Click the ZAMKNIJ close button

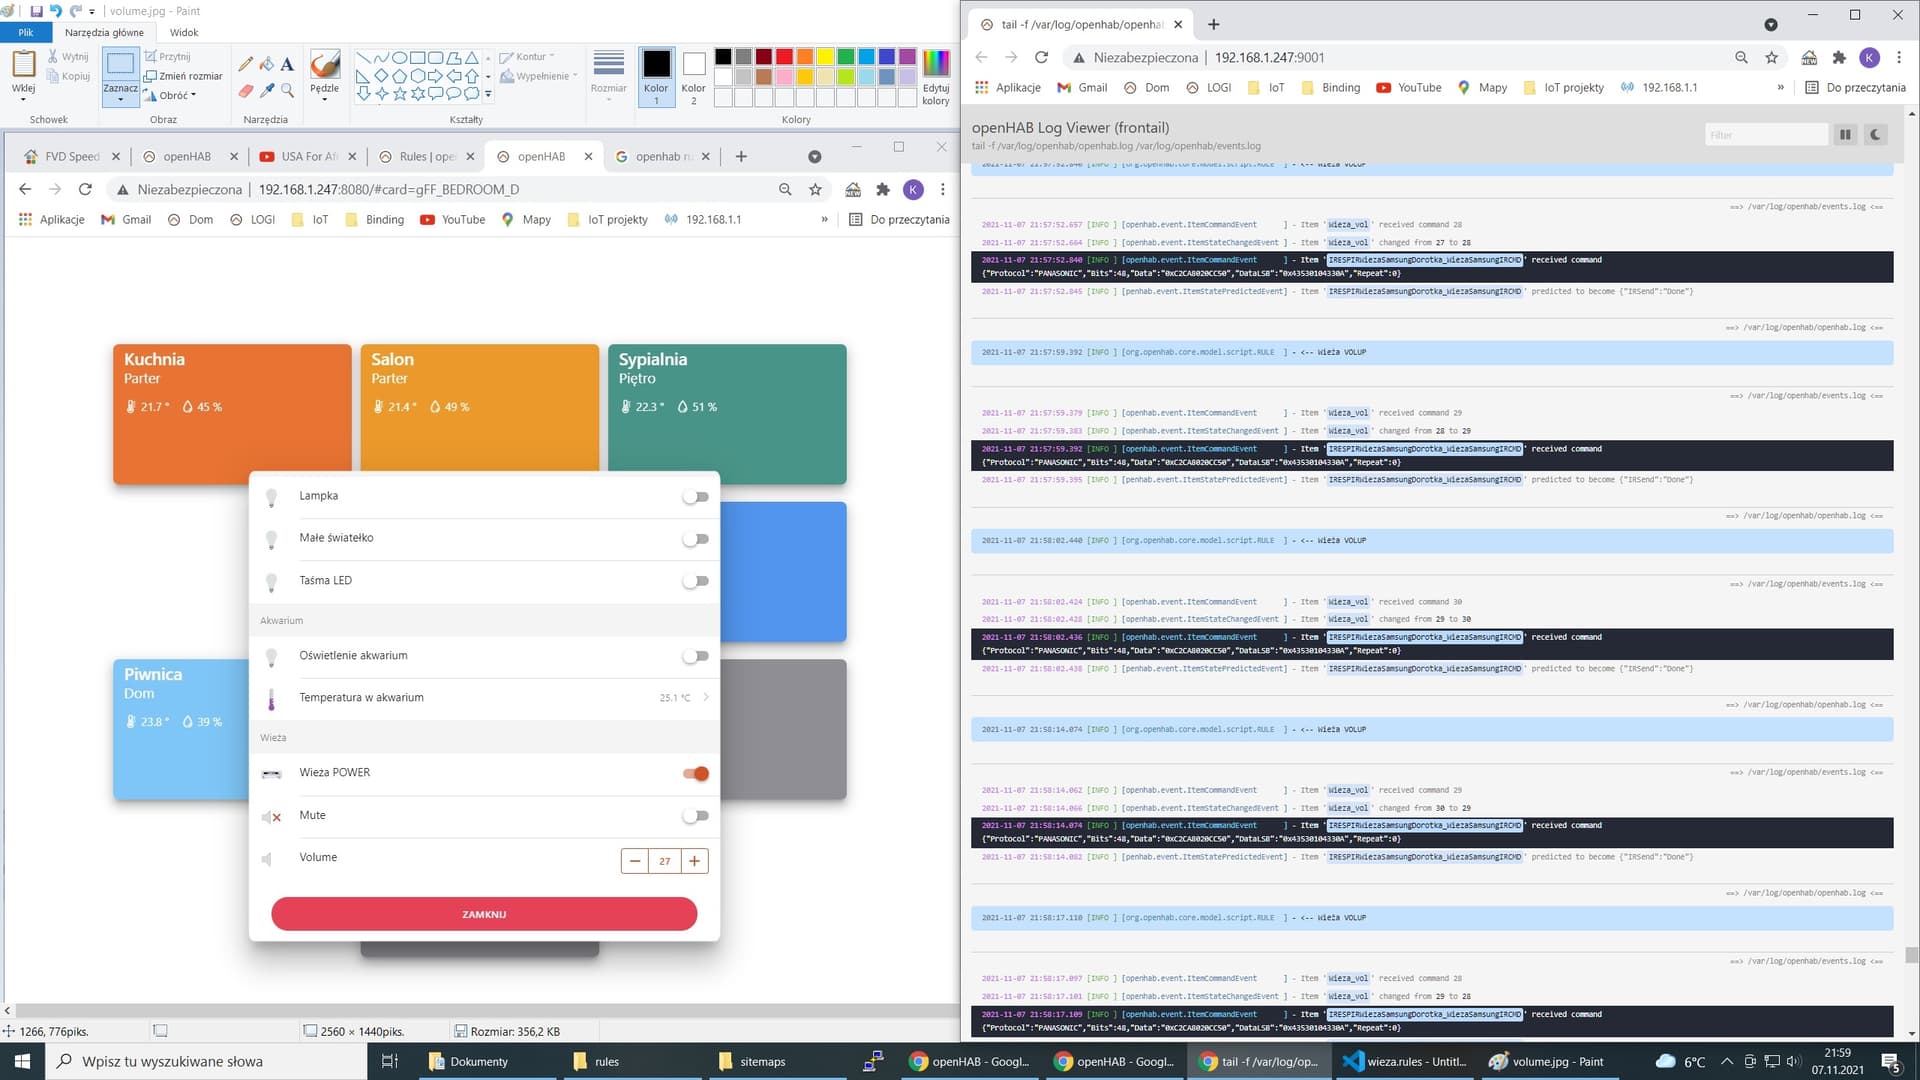tap(484, 914)
